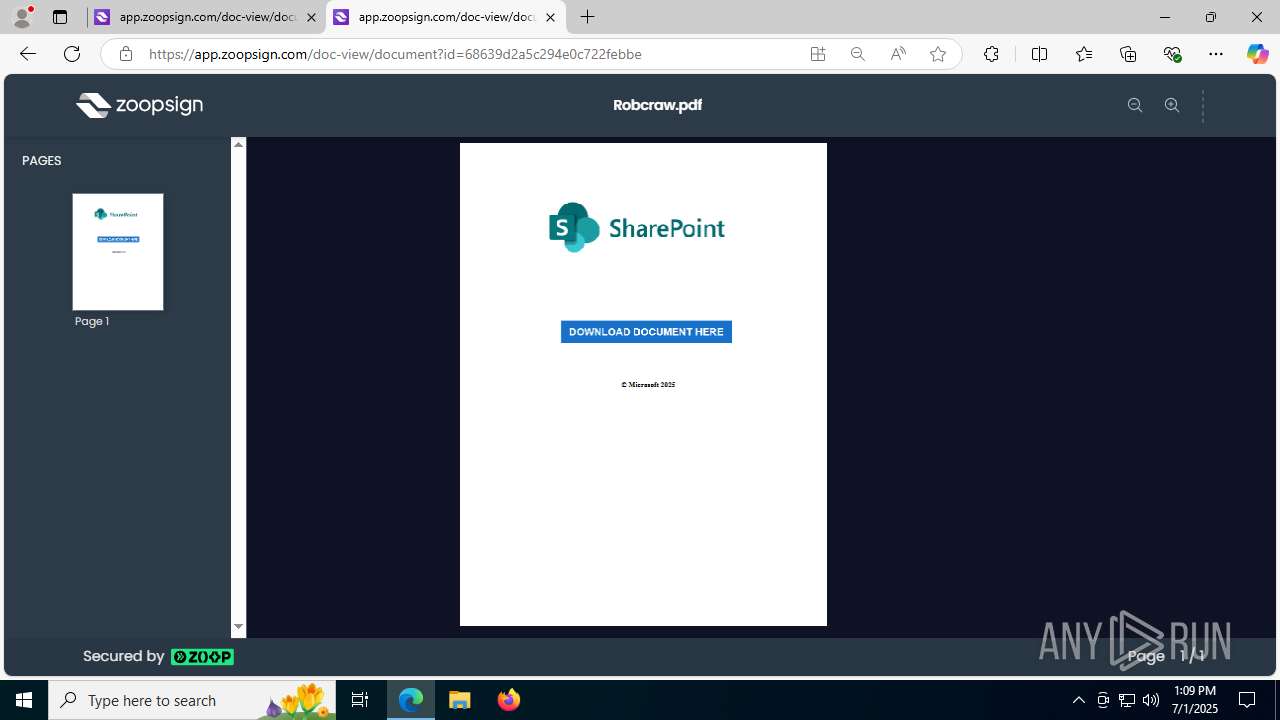The height and width of the screenshot is (720, 1280).
Task: Open Task View on taskbar
Action: pos(360,700)
